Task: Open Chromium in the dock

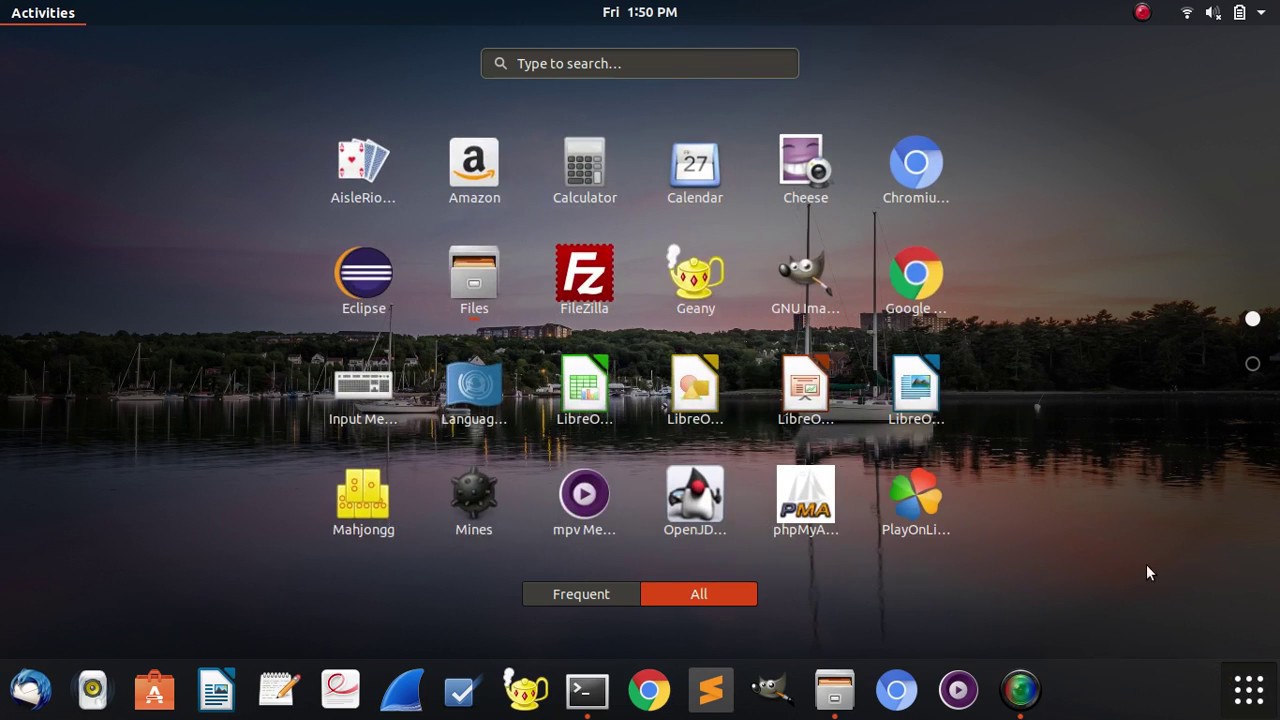Action: [896, 690]
